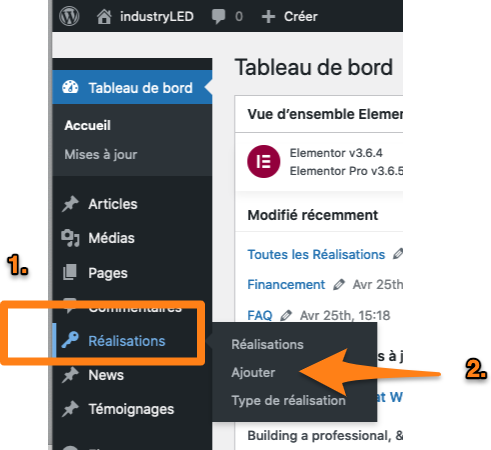Click the home icon beside industryLED
The image size is (491, 450).
104,16
